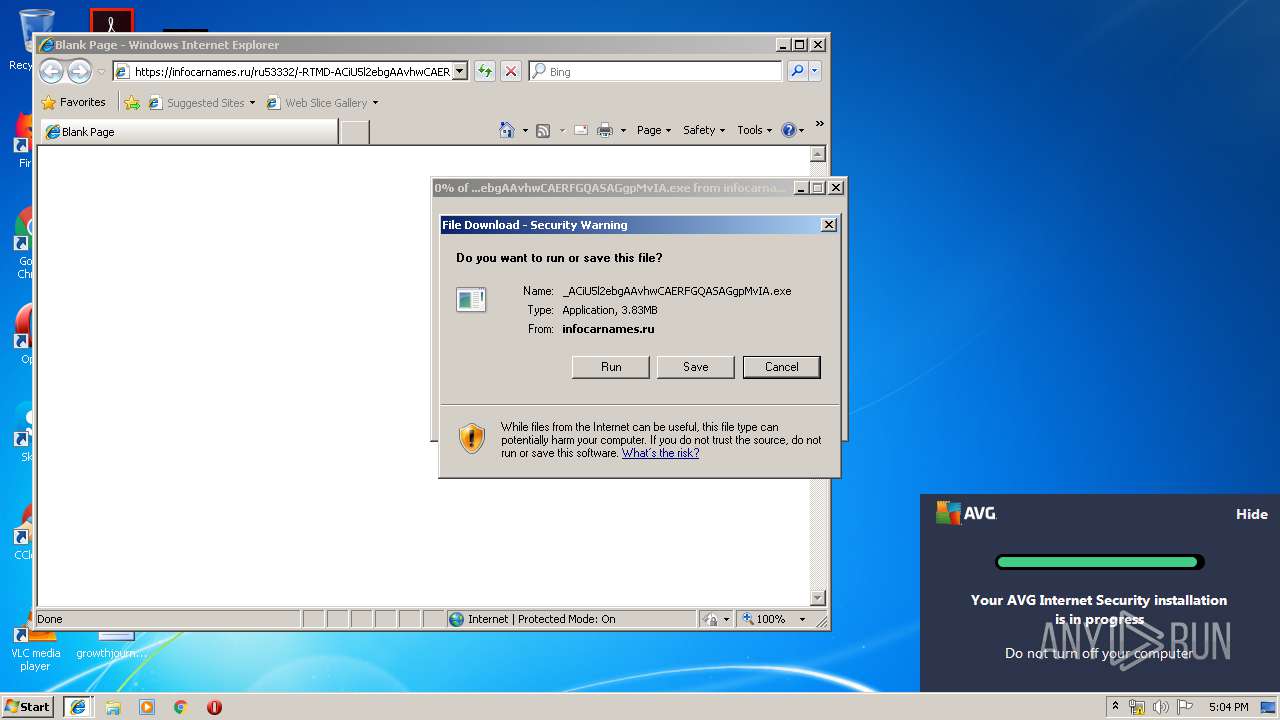Open the Print dropdown arrow

pos(623,130)
